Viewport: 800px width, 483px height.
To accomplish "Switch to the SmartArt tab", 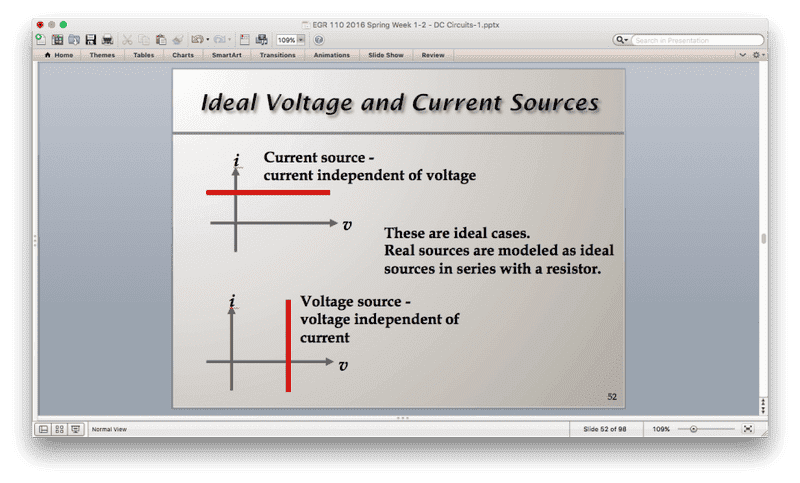I will 227,55.
